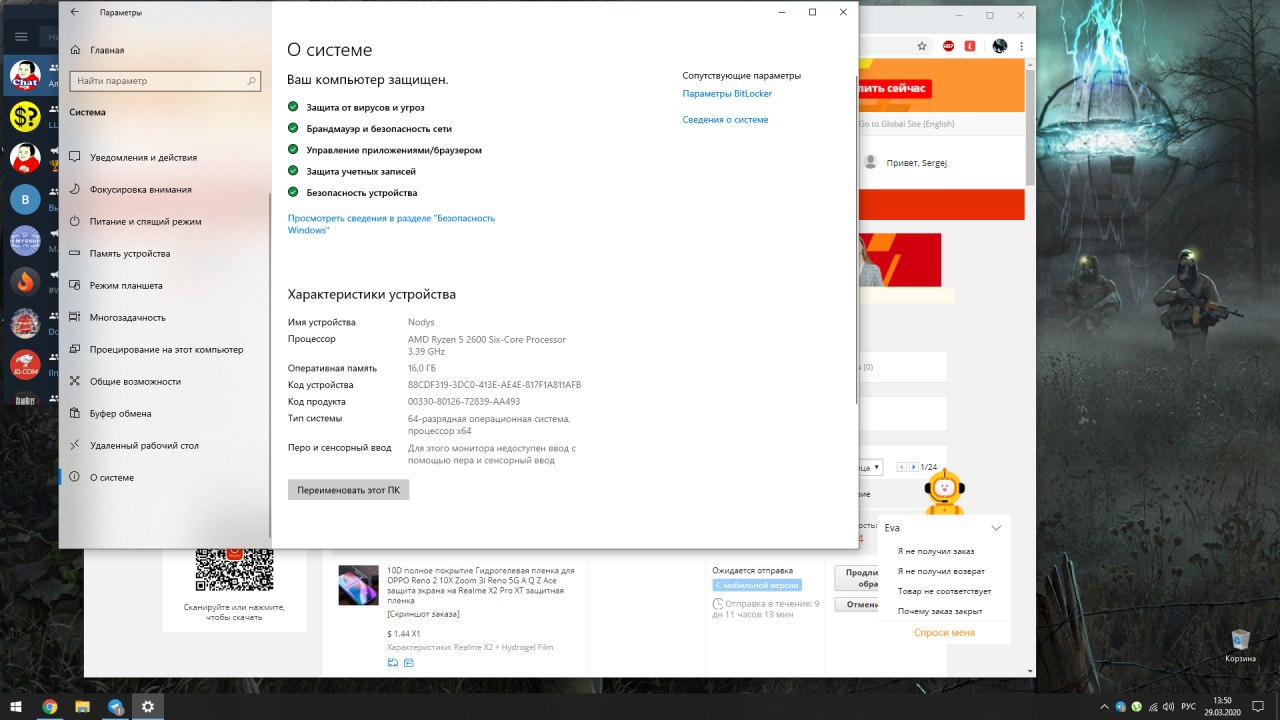This screenshot has height=720, width=1280.
Task: Click green check for Управление приложениями/браузером
Action: click(x=293, y=150)
